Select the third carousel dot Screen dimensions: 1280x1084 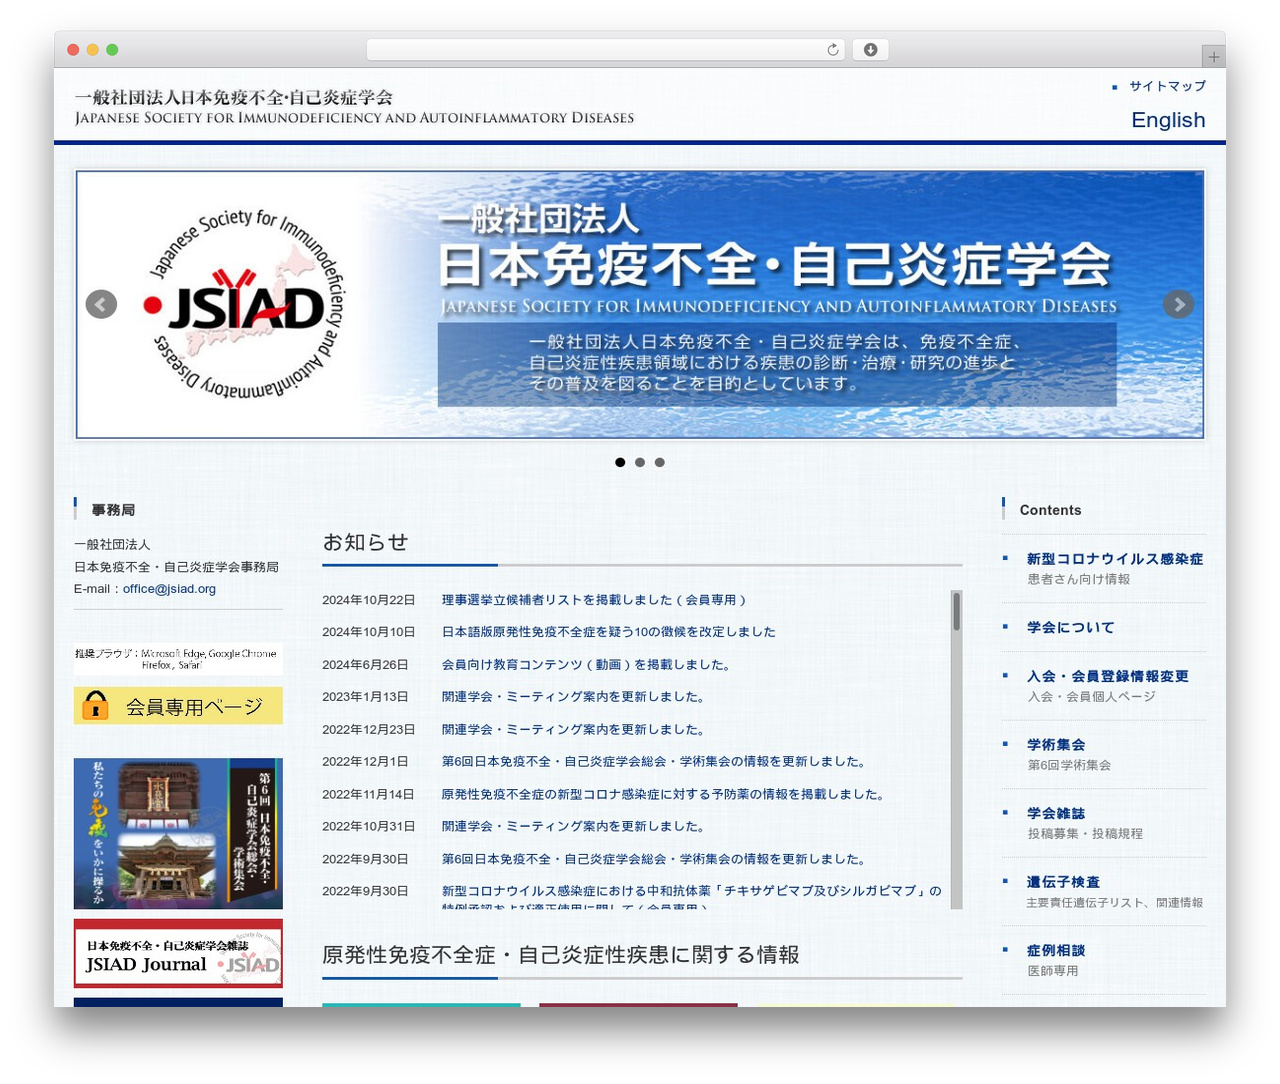point(659,462)
